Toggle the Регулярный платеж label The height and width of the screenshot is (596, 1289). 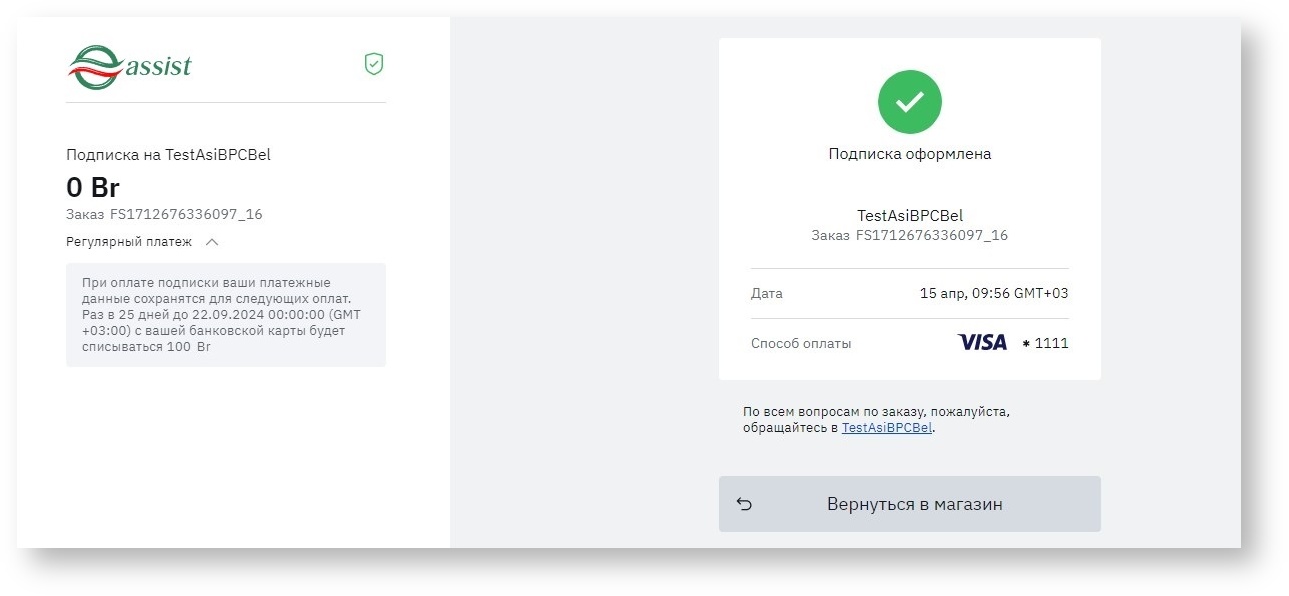129,242
